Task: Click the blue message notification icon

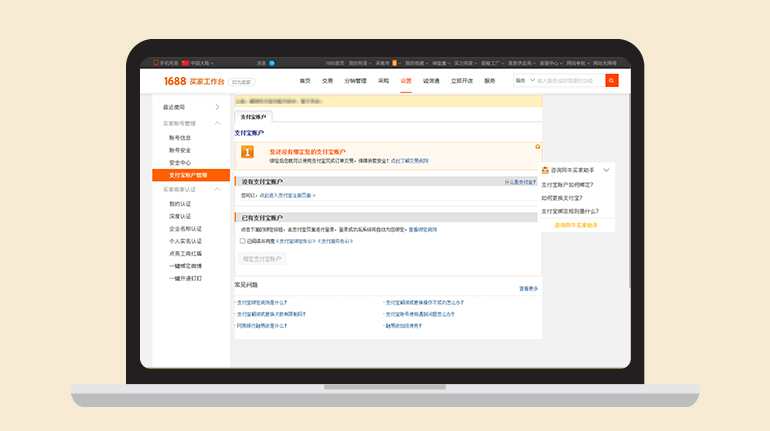Action: tap(271, 62)
